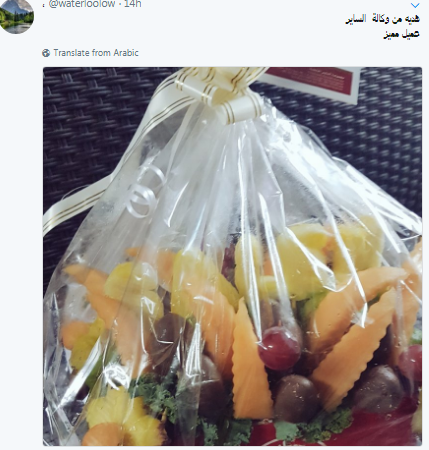
Task: Select the first line of Arabic tweet text
Action: 382,19
